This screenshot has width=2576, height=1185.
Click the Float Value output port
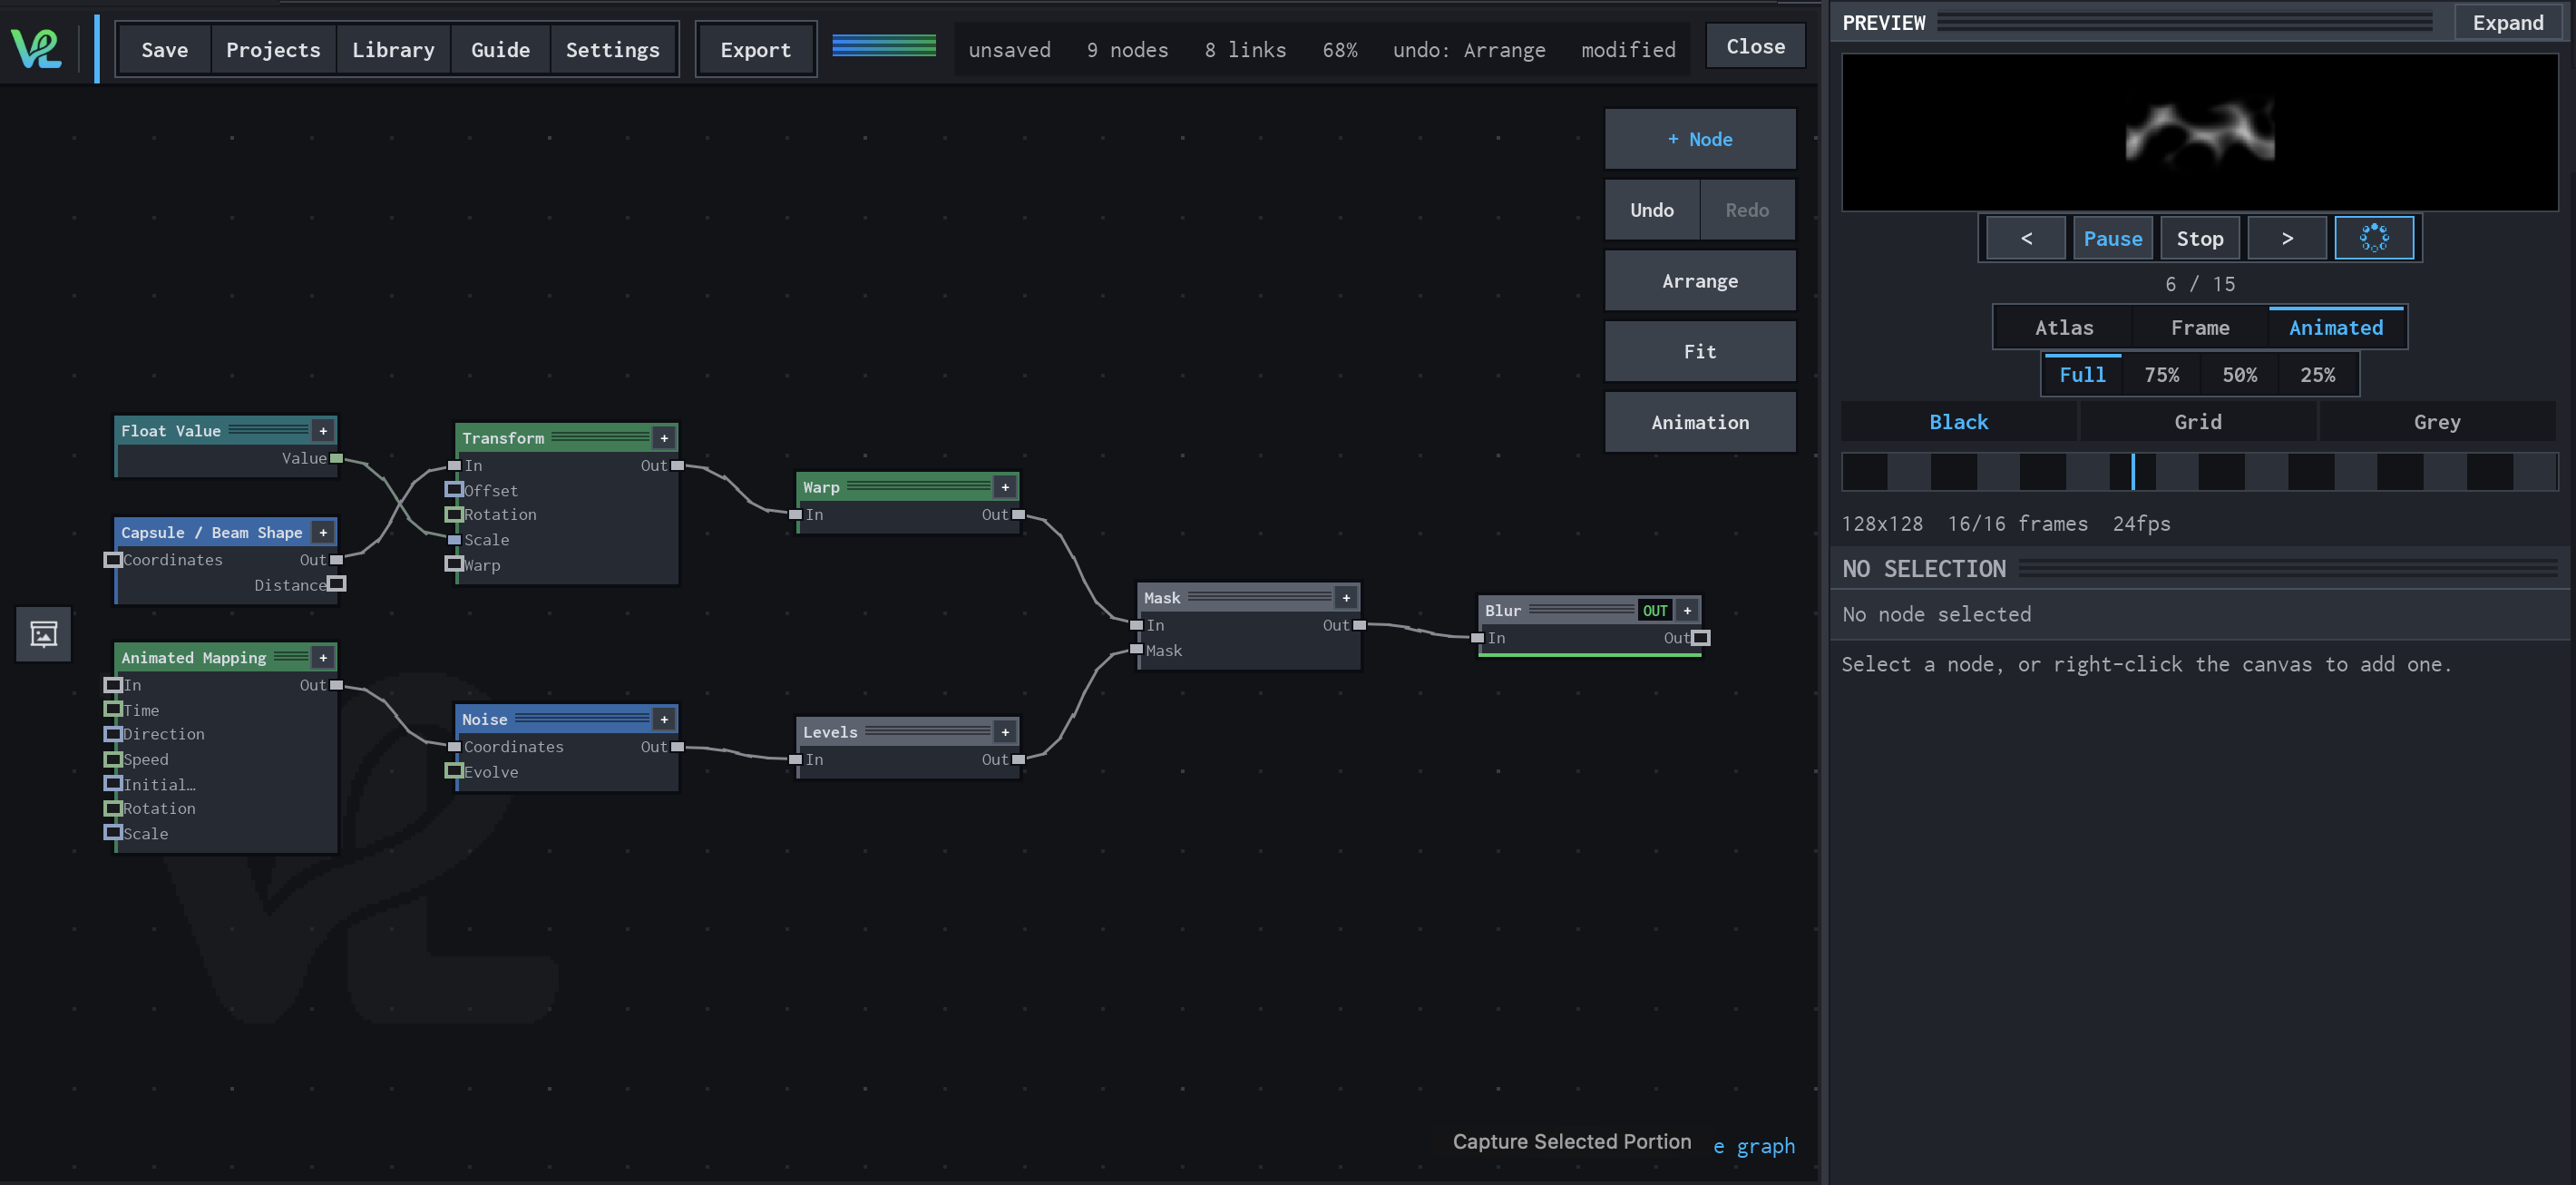337,458
